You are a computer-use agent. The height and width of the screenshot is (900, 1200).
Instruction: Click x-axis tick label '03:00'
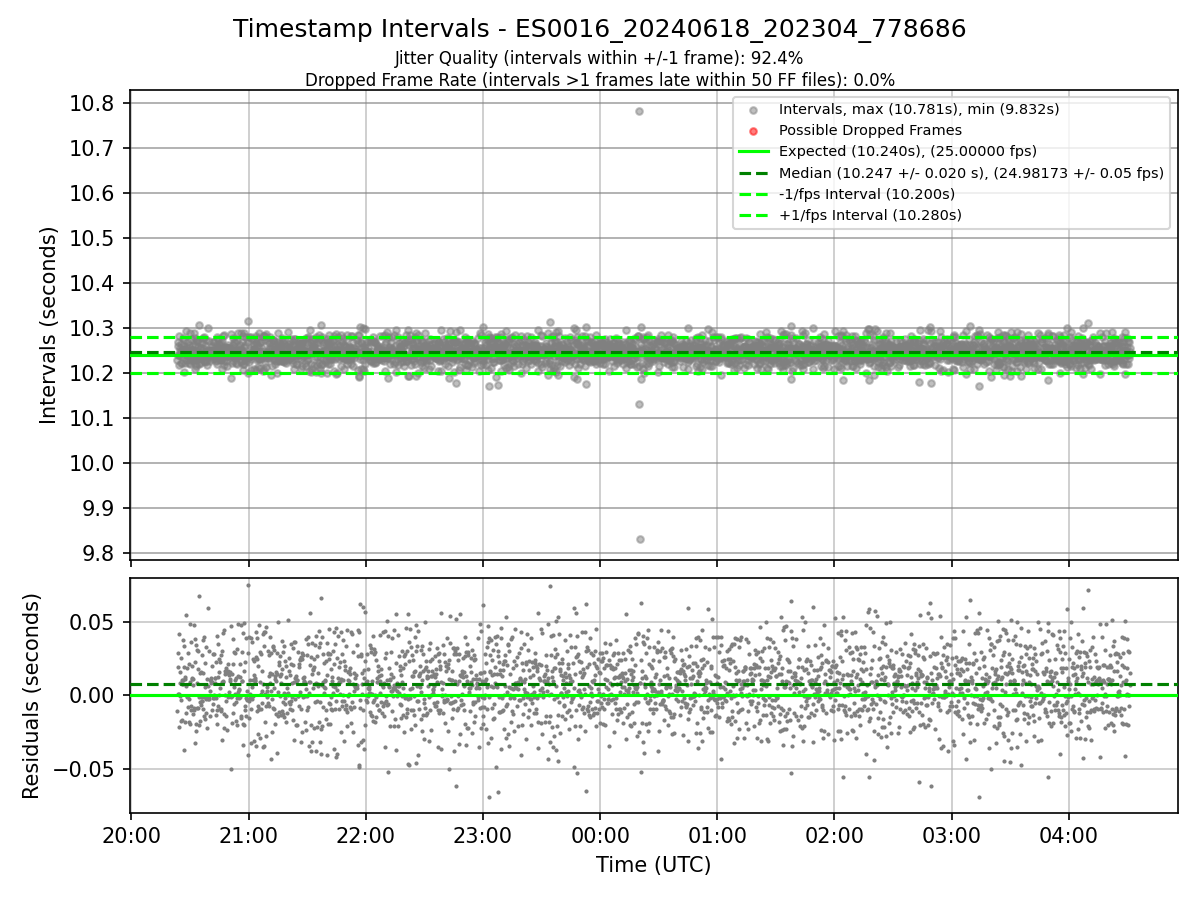pyautogui.click(x=951, y=835)
